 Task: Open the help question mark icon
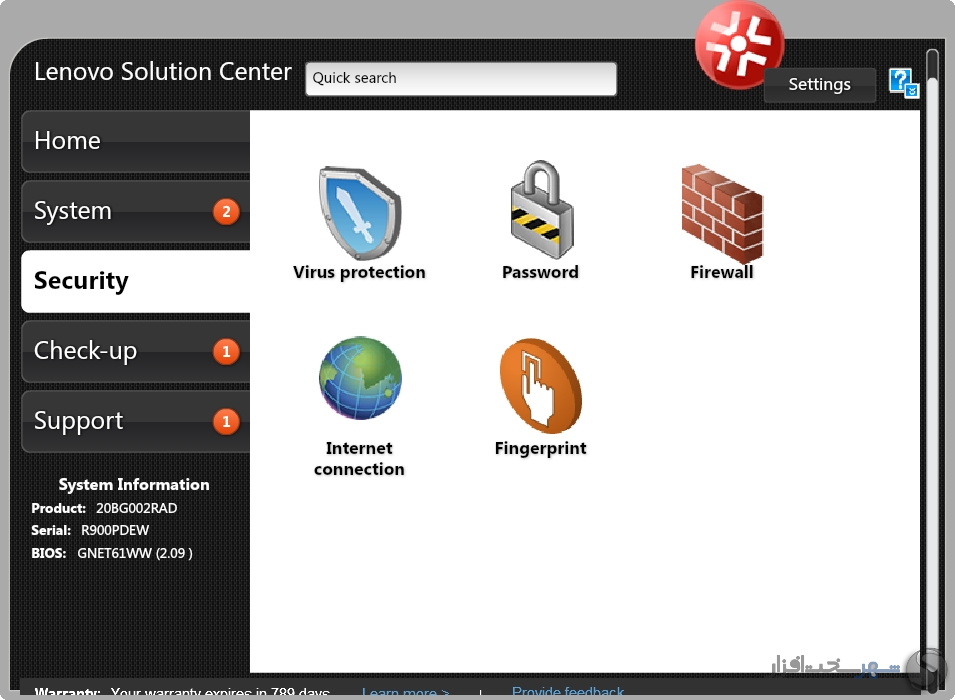(903, 82)
